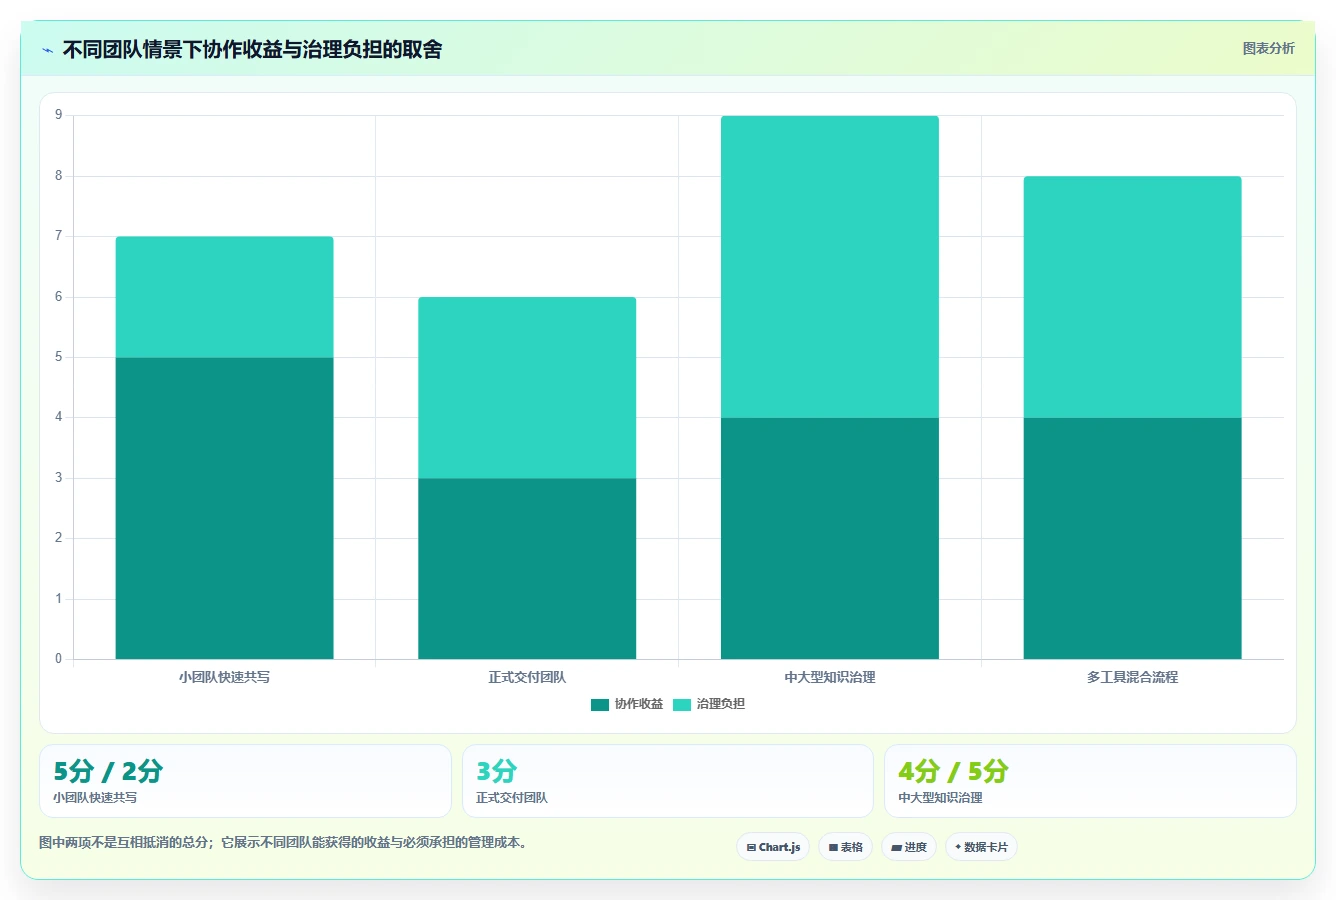Click the dark 协作收益 bar for 多工具混合流程
The height and width of the screenshot is (900, 1336).
[x=1132, y=538]
